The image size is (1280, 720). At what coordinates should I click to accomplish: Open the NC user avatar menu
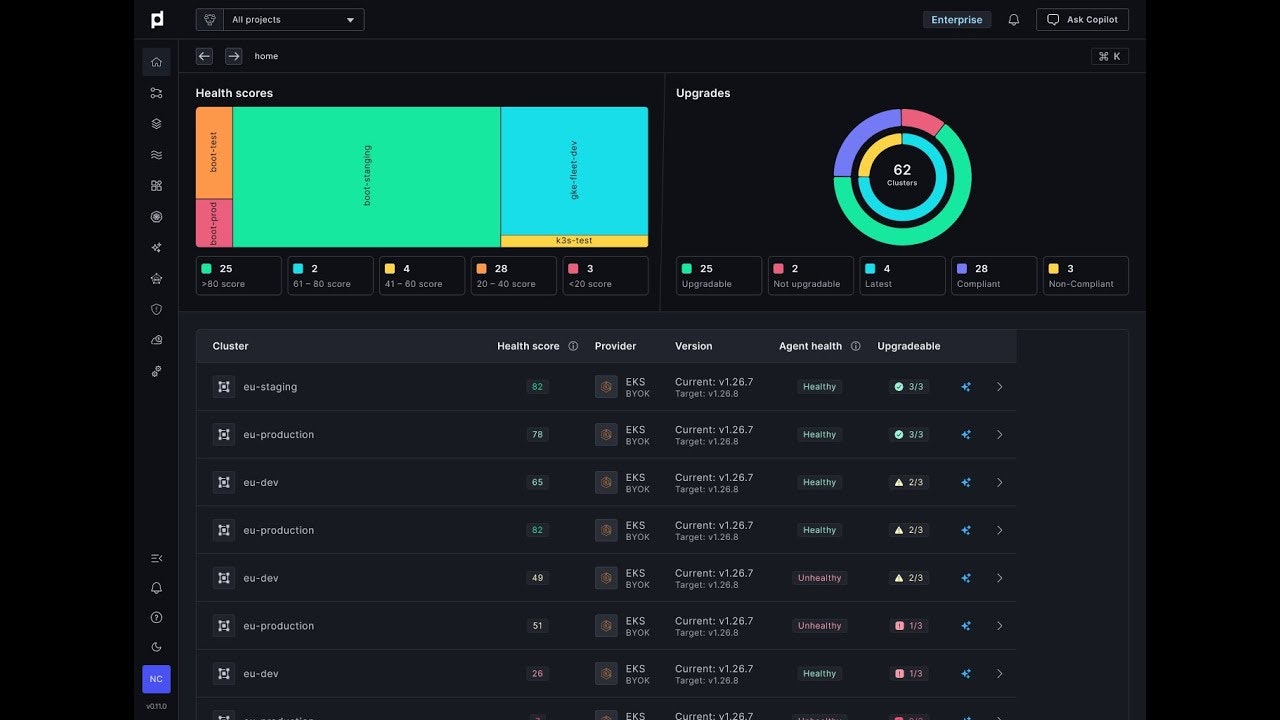click(156, 679)
